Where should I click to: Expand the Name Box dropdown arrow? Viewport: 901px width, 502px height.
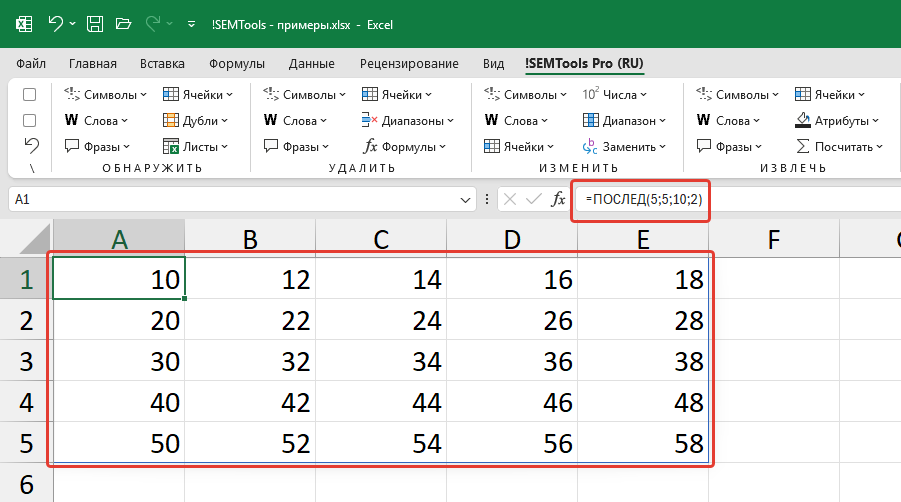pyautogui.click(x=465, y=199)
